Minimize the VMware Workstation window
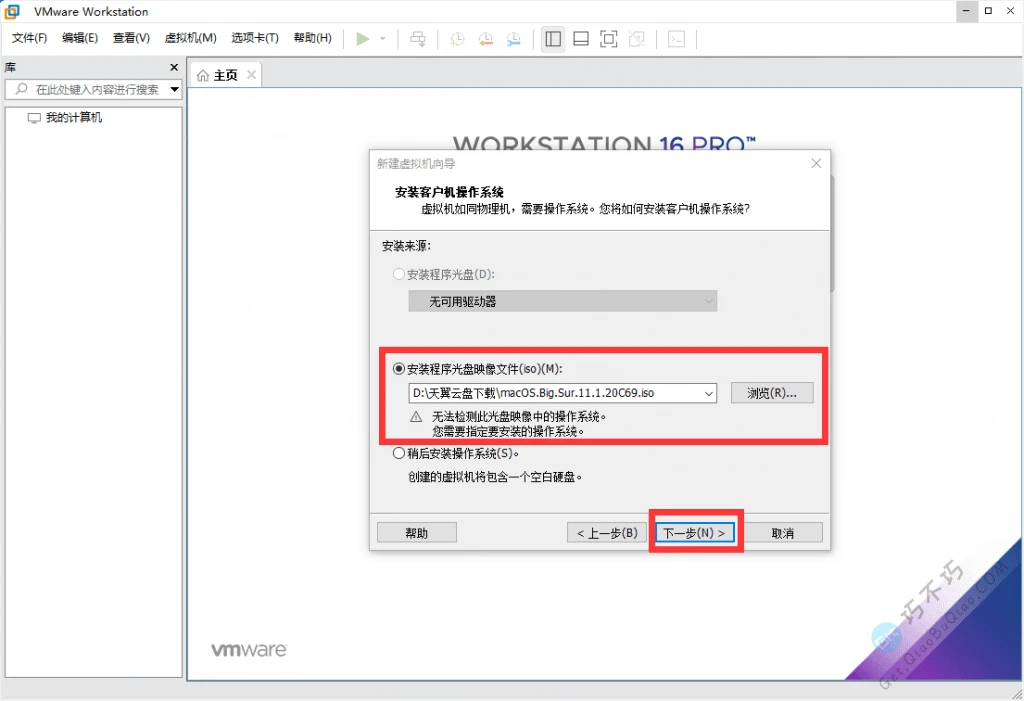The image size is (1024, 701). (x=967, y=11)
